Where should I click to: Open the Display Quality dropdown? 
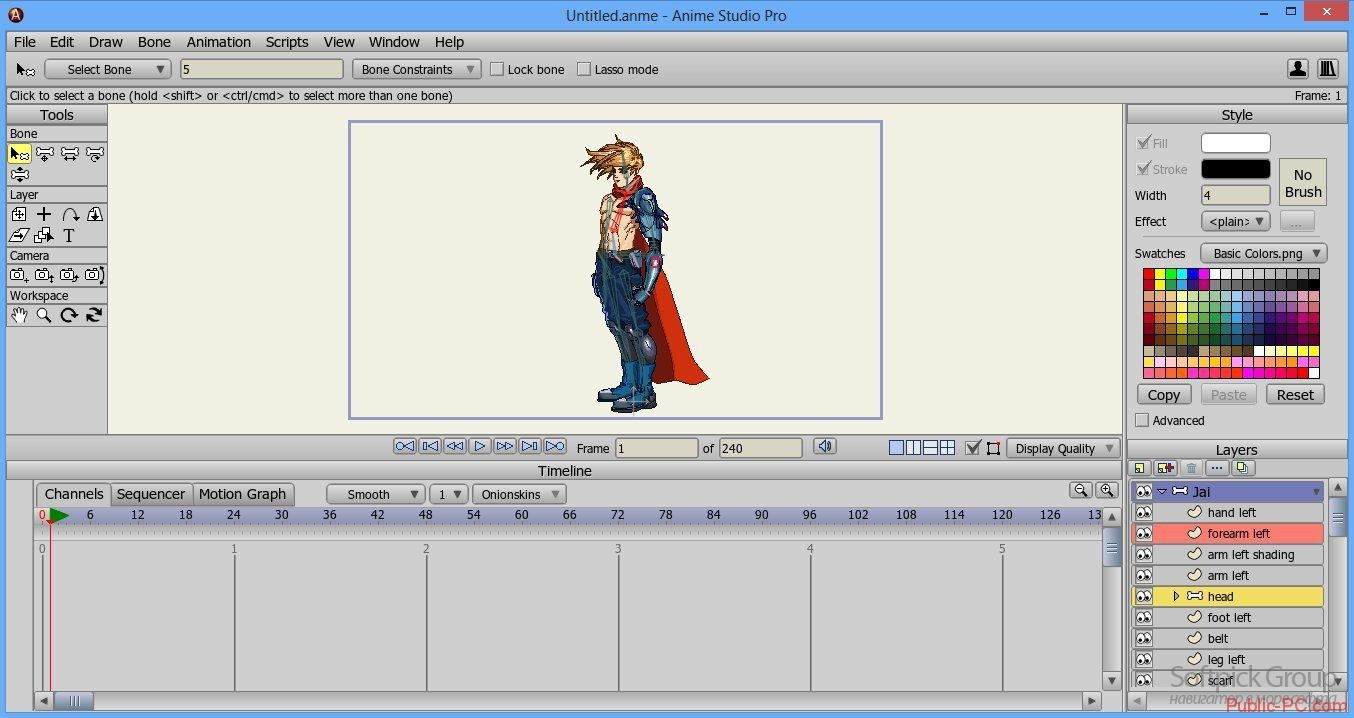1063,448
